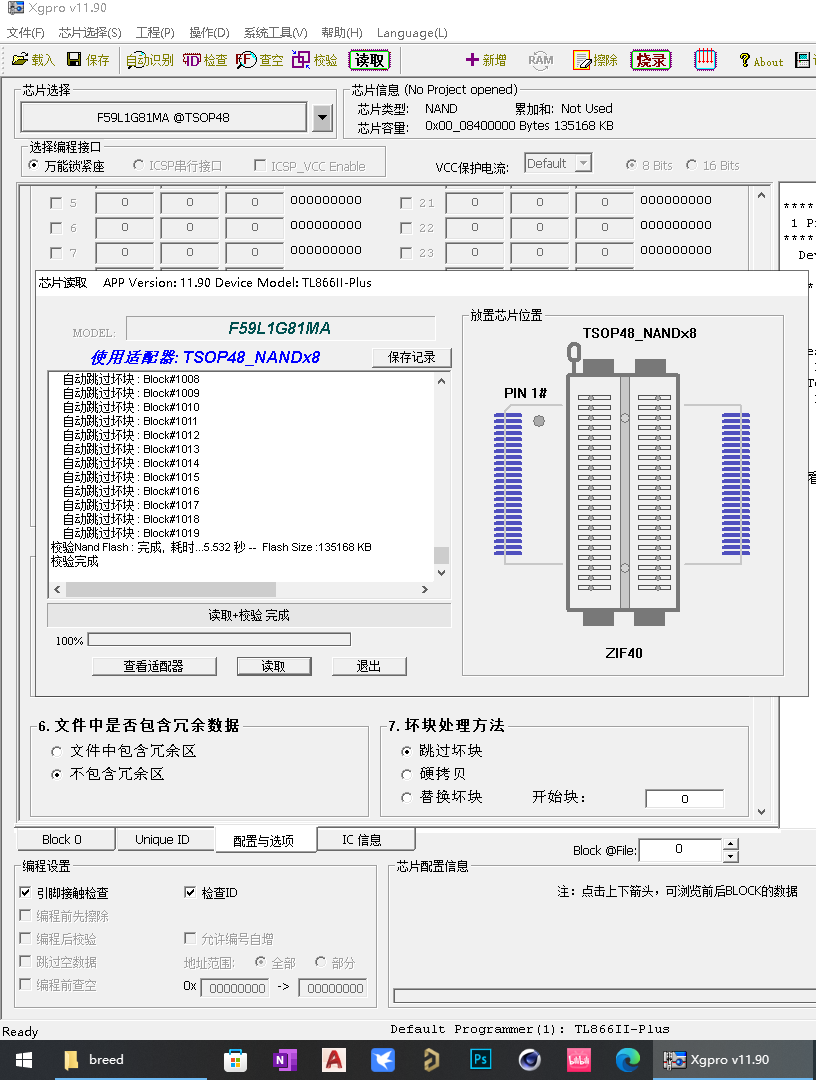Screen dimensions: 816x1080
Task: Click the 查空 blank check icon
Action: point(260,60)
